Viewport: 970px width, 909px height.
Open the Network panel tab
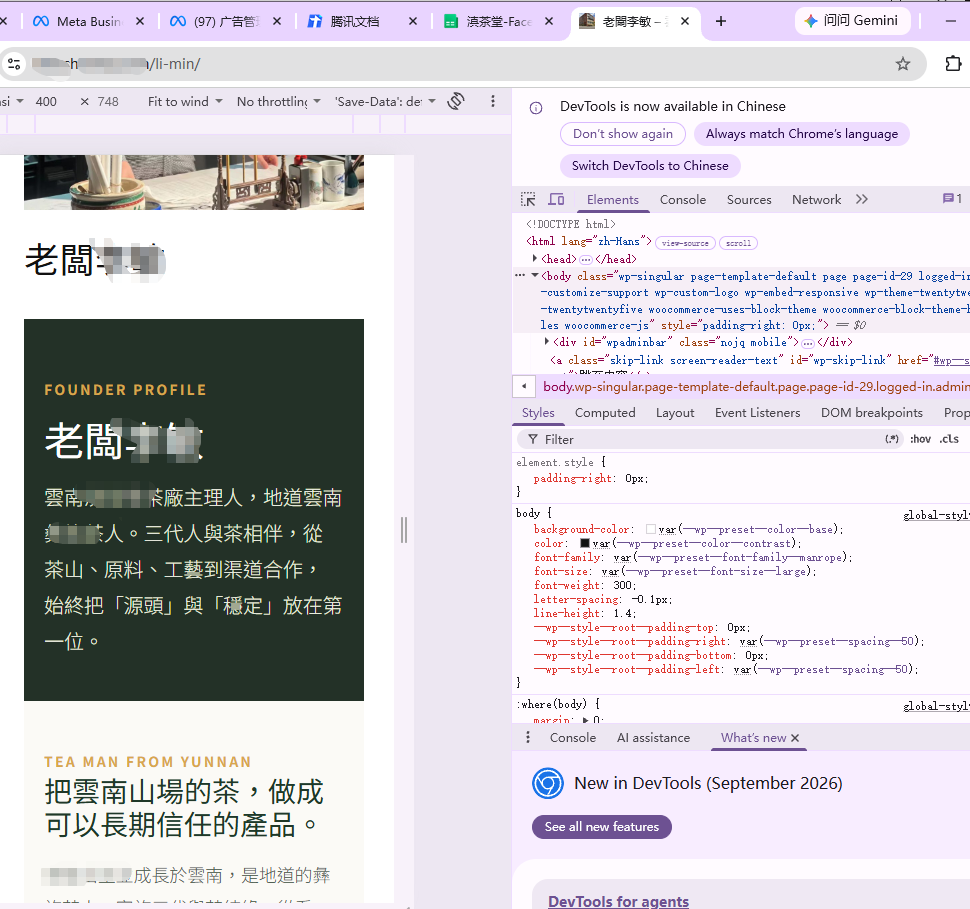(x=816, y=199)
